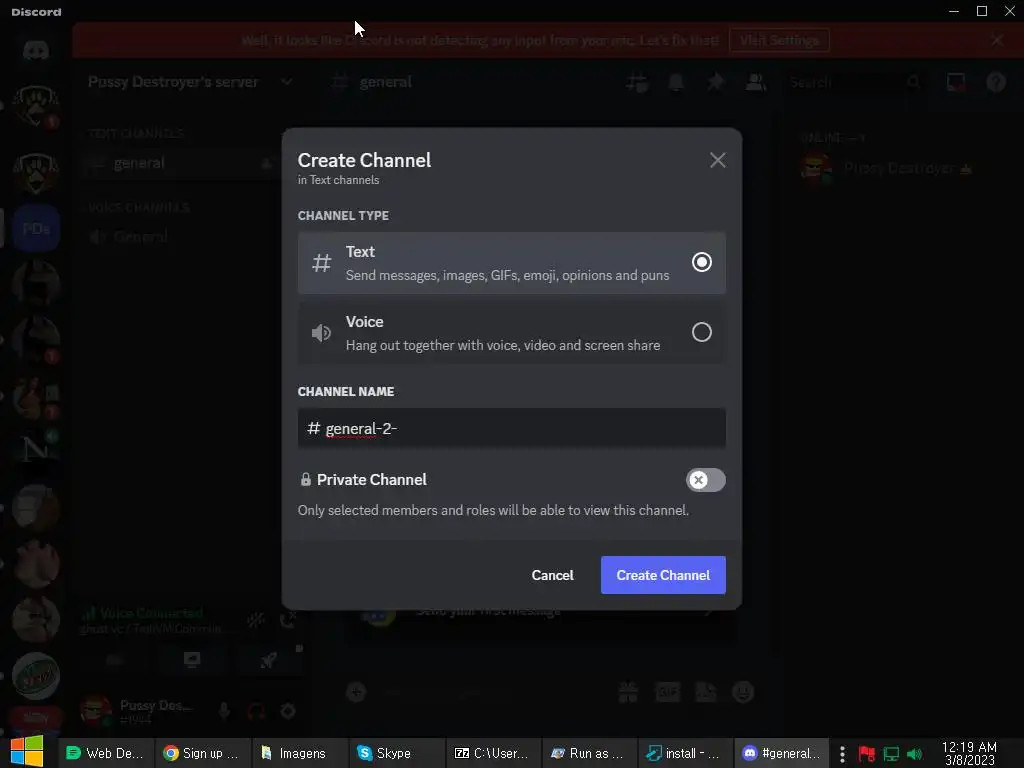
Task: Dismiss the red mic warning banner
Action: pos(997,40)
